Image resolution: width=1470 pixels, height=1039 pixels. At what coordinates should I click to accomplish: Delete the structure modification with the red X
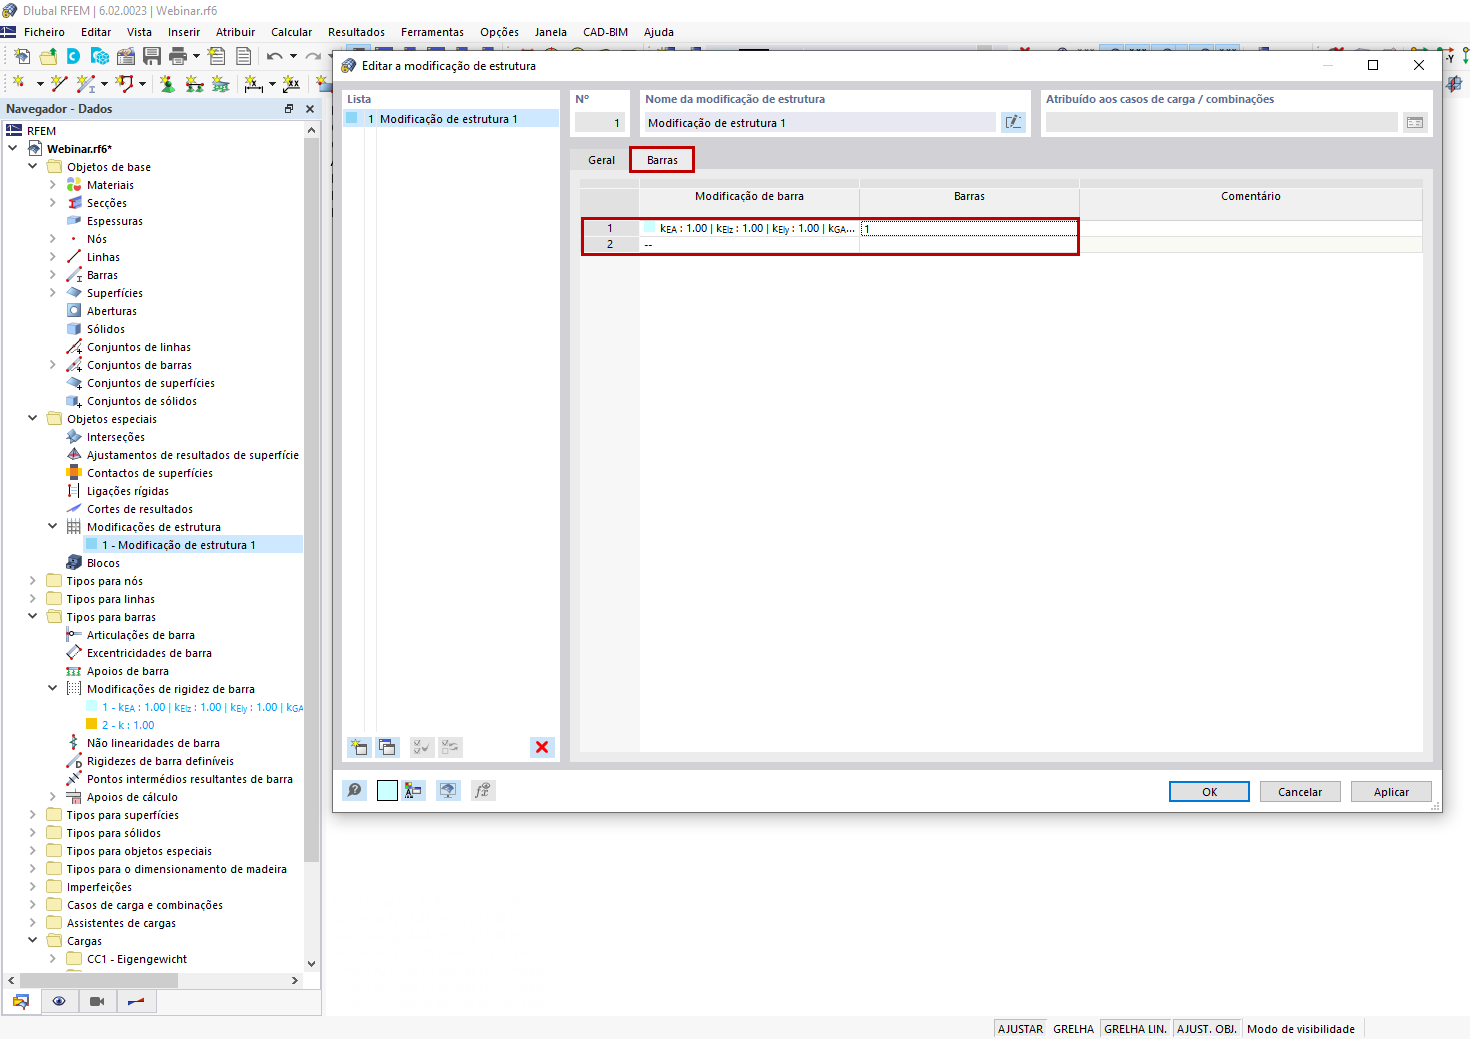click(x=543, y=747)
